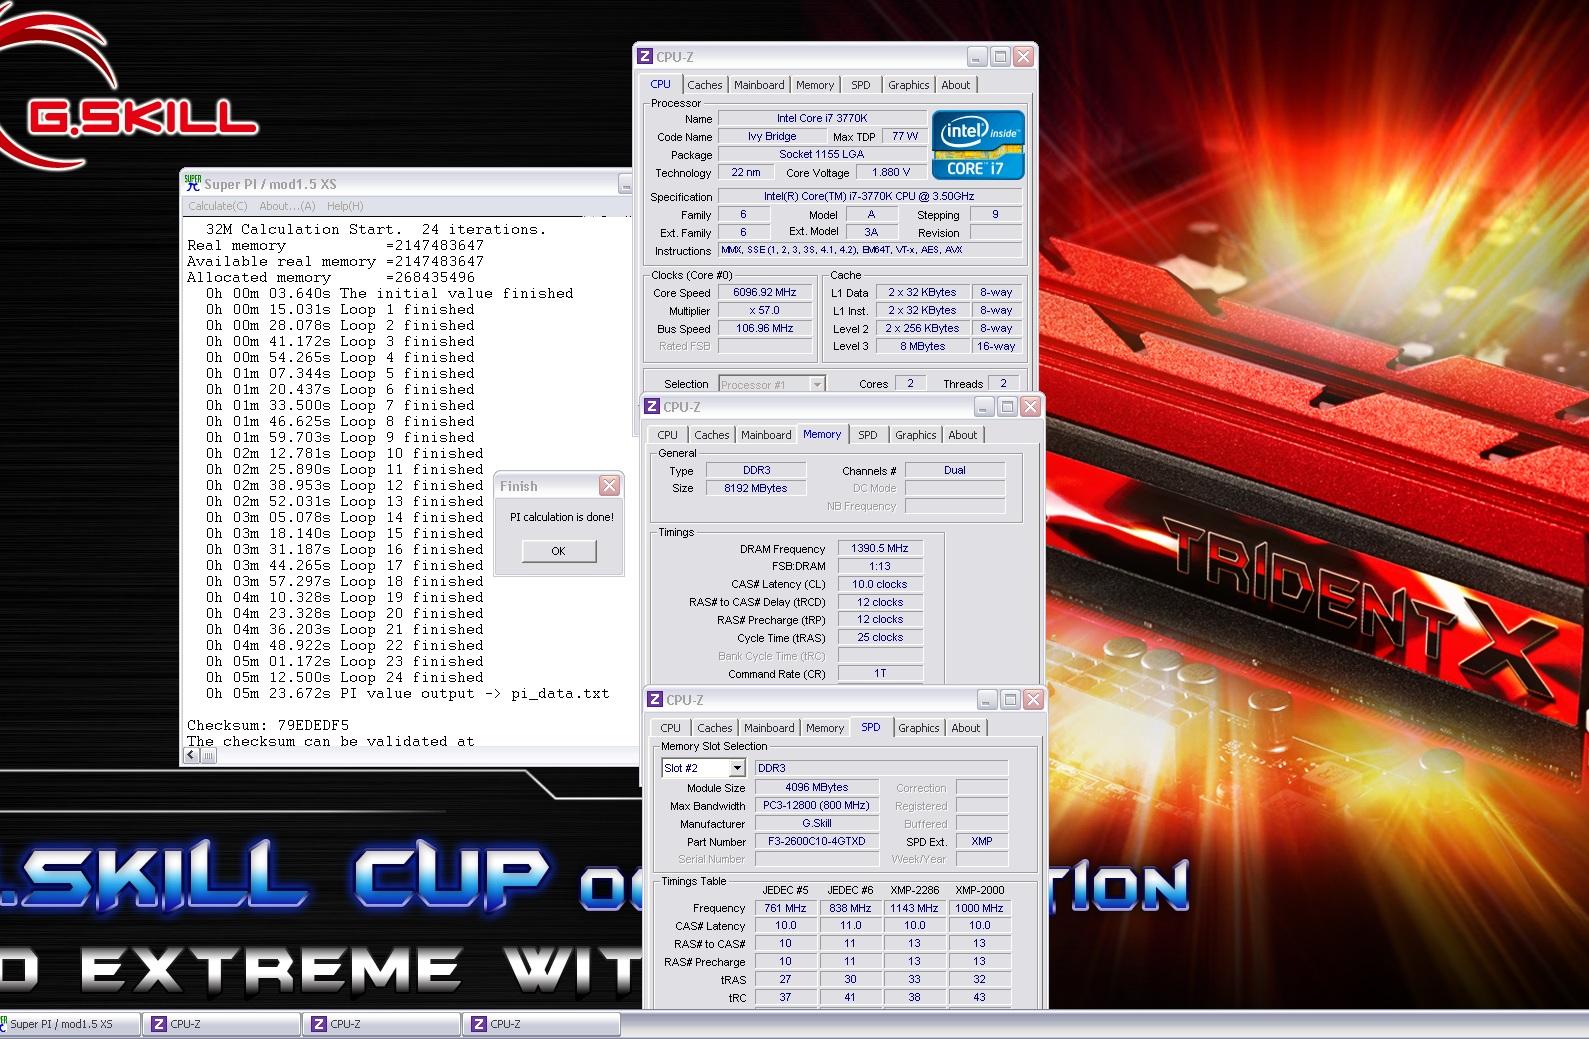Minimize the Memory CPU-Z window
This screenshot has height=1039, width=1589.
pos(984,407)
